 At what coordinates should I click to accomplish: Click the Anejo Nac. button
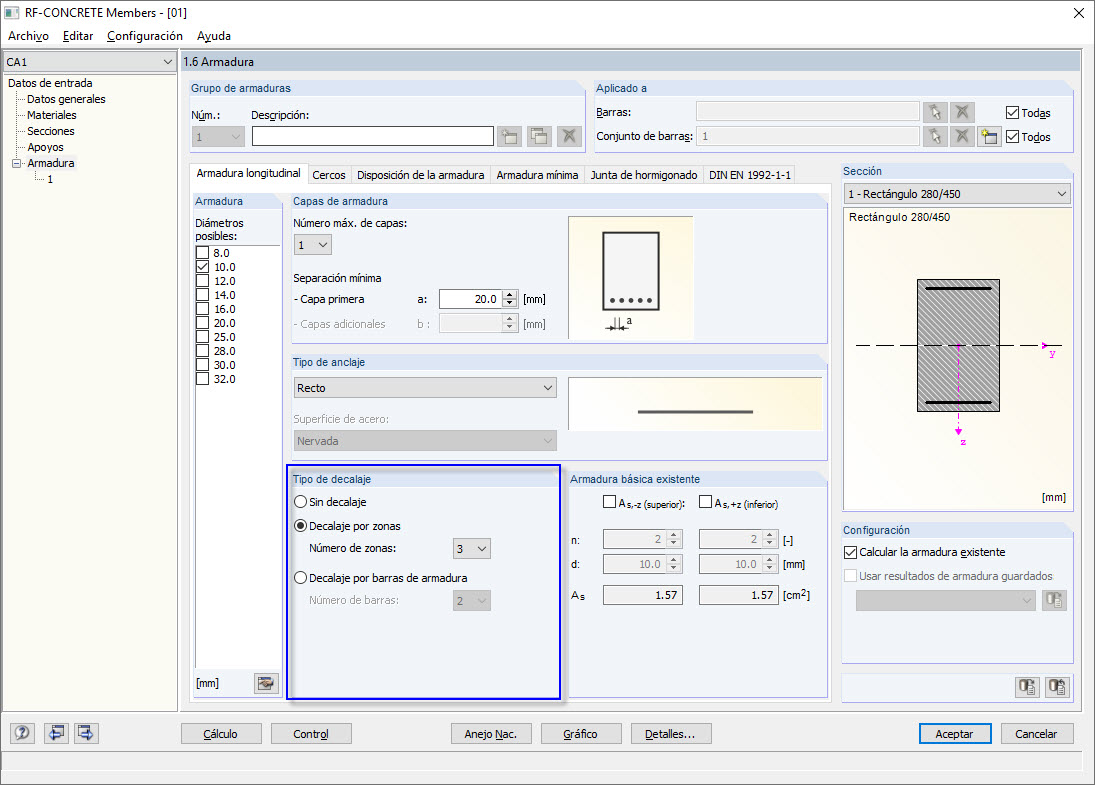pyautogui.click(x=491, y=734)
